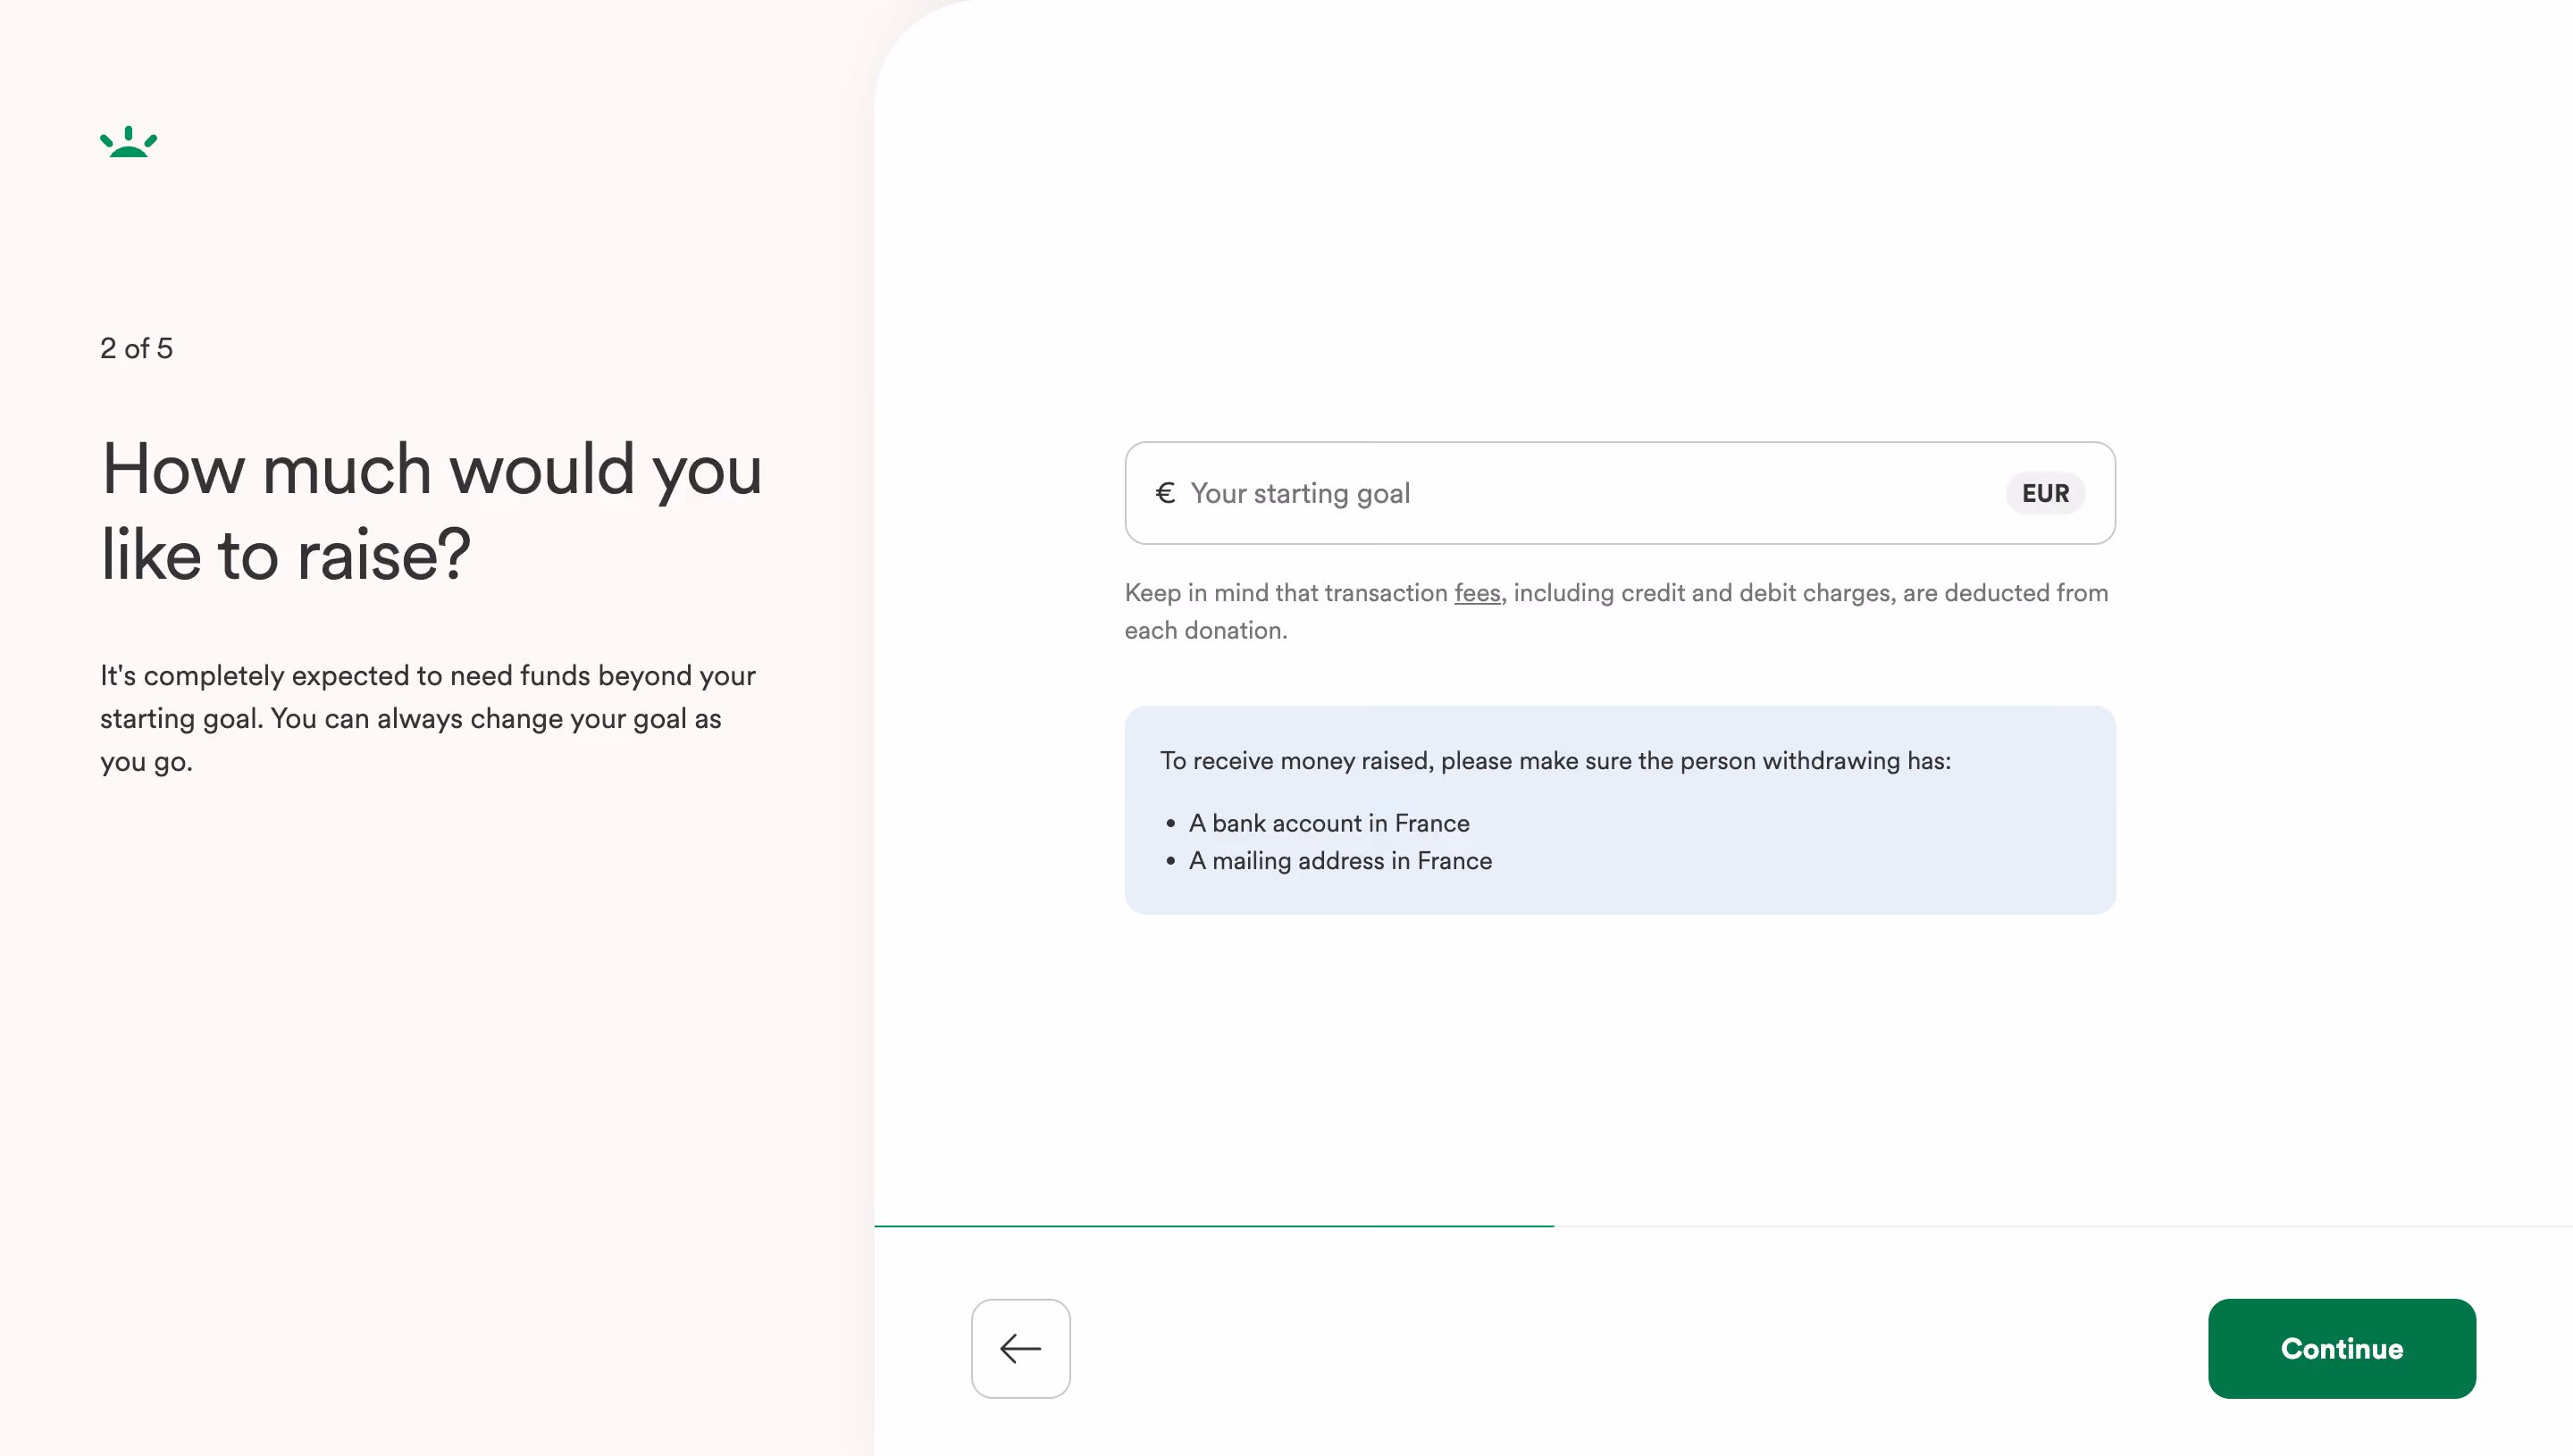Select 'A mailing address in France' text
Image resolution: width=2573 pixels, height=1456 pixels.
point(1340,861)
